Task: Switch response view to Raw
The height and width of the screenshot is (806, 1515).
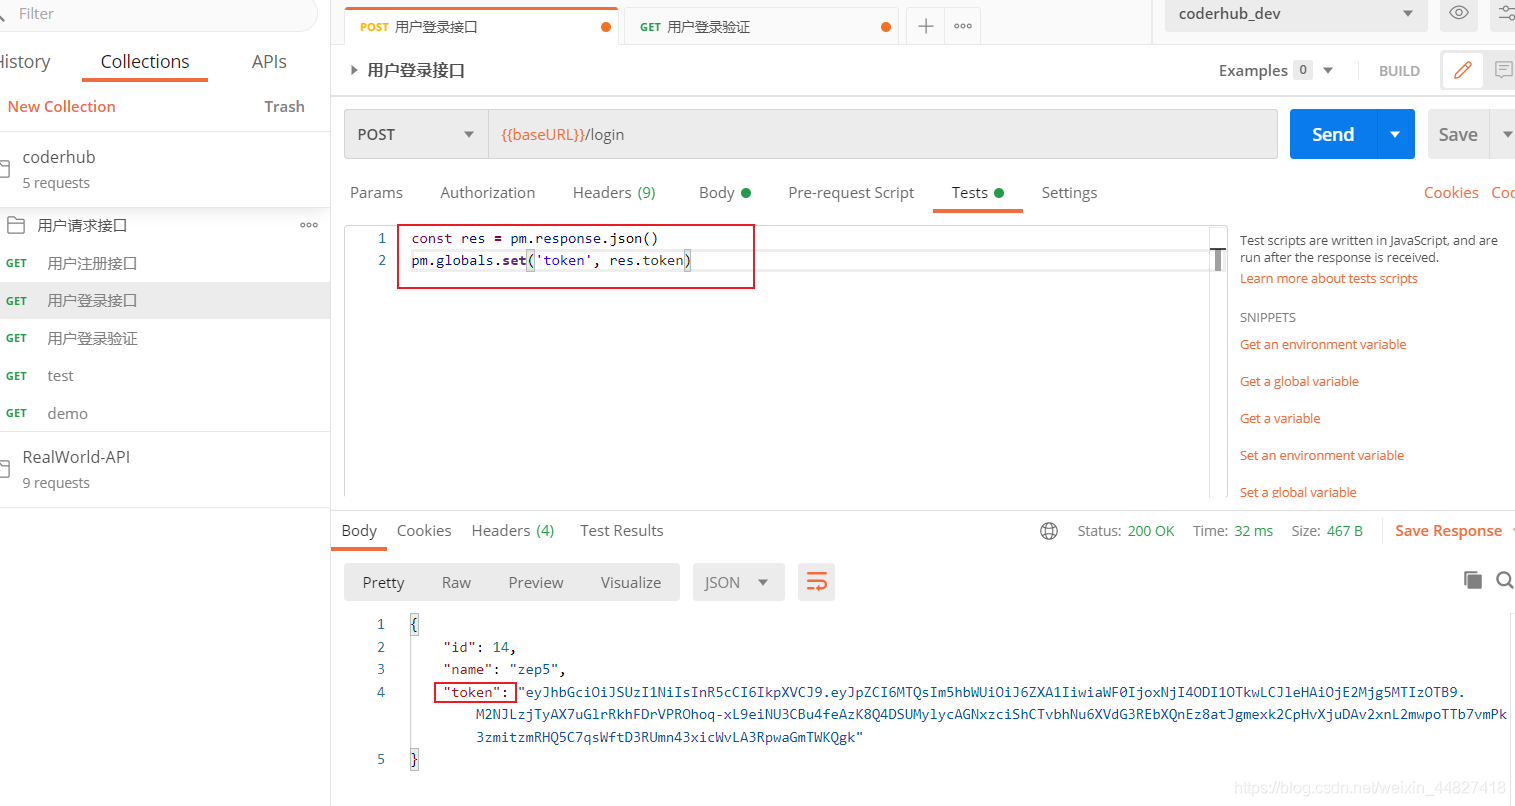Action: [456, 583]
